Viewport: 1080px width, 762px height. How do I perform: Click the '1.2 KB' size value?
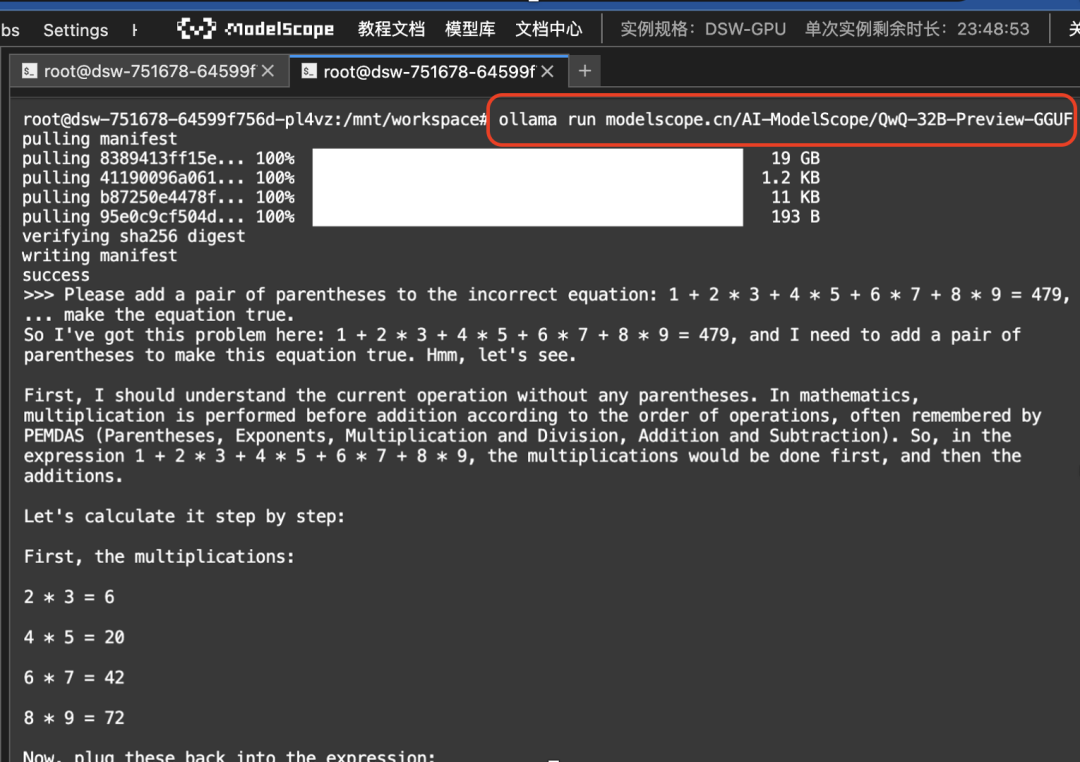790,178
